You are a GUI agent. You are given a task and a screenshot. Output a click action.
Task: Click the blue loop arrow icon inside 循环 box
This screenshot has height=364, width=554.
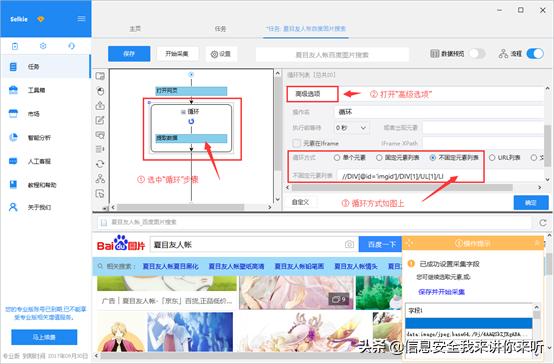click(x=191, y=121)
